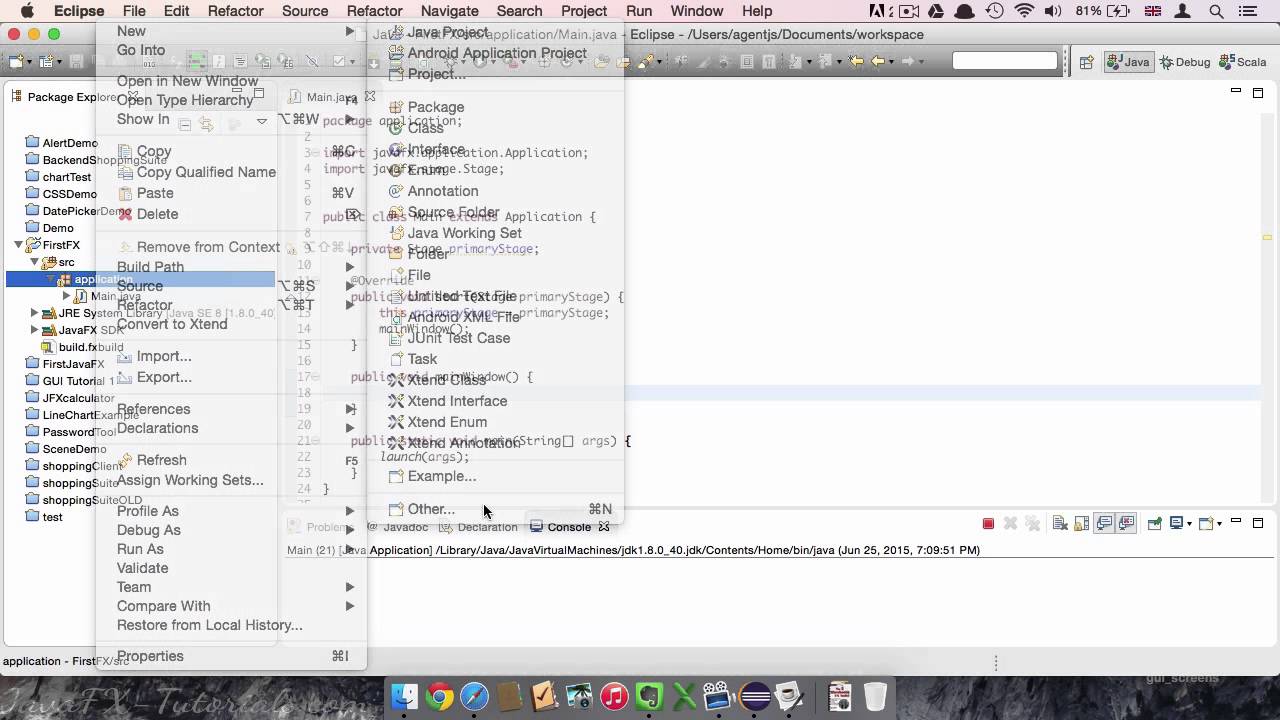Open iTunes from the Dock
The image size is (1280, 720).
point(614,696)
